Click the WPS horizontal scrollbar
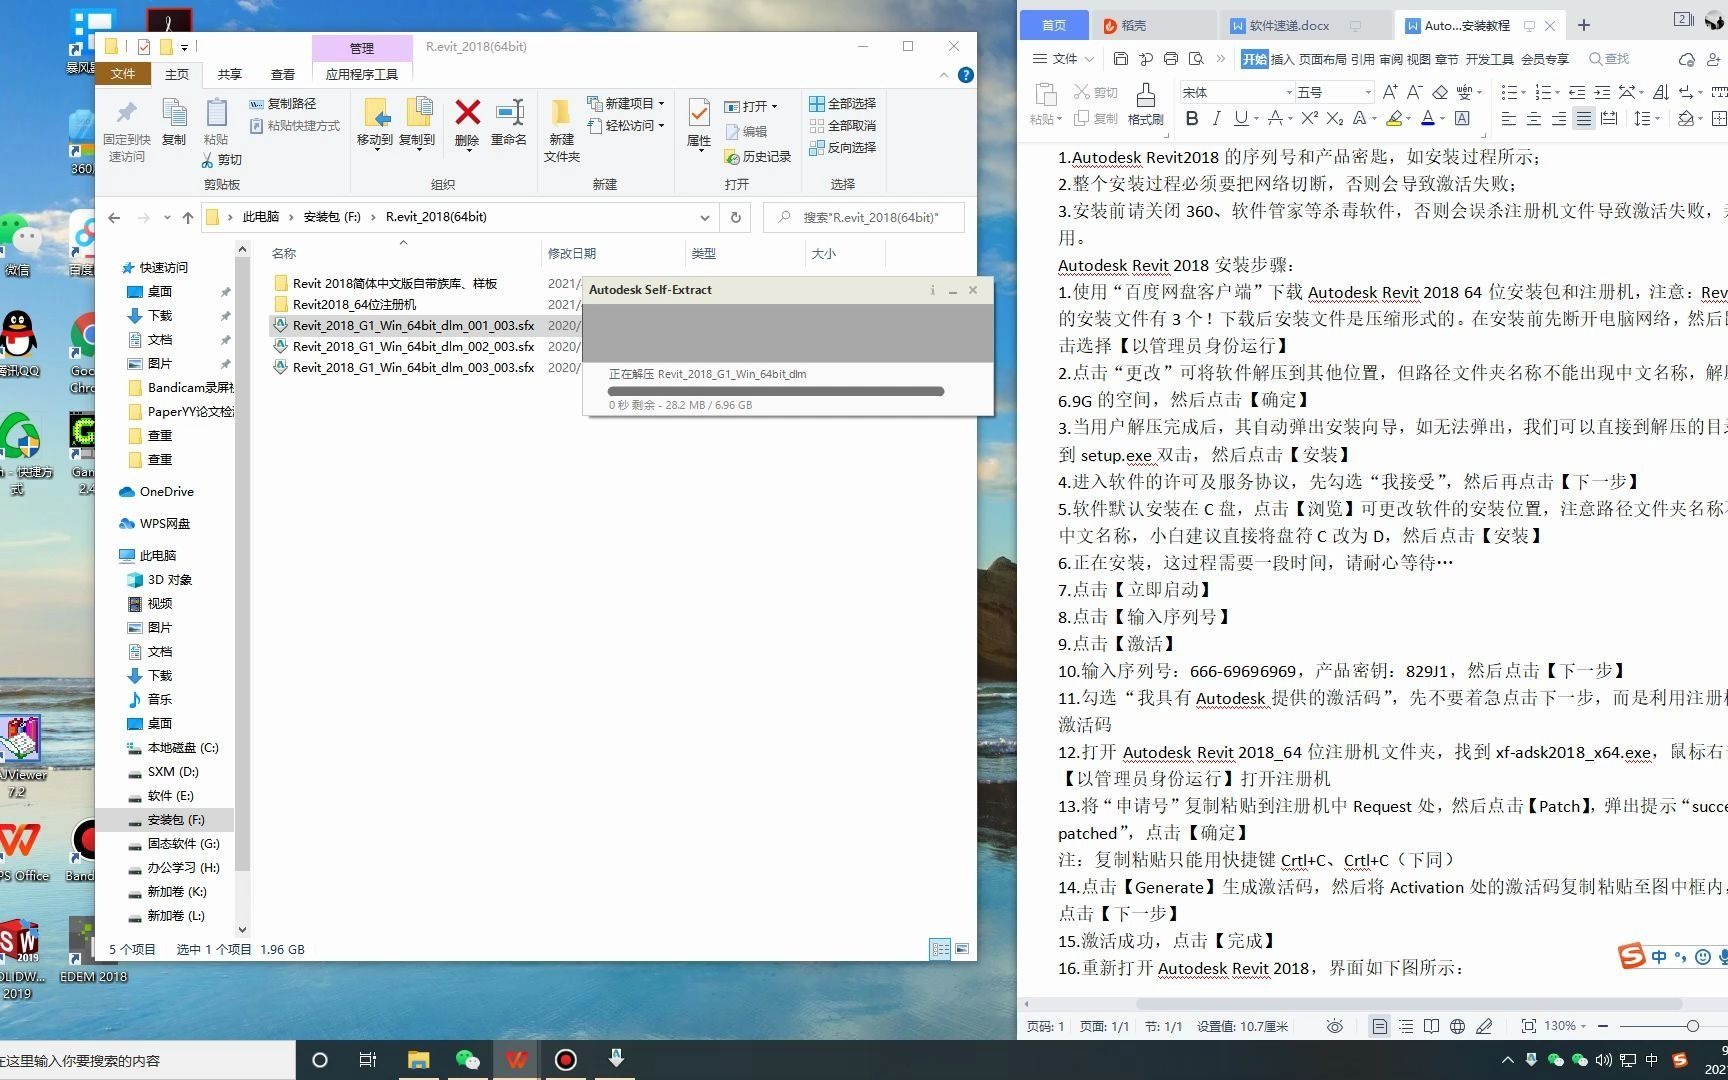Screen dimensions: 1728x1080 click(1408, 1003)
